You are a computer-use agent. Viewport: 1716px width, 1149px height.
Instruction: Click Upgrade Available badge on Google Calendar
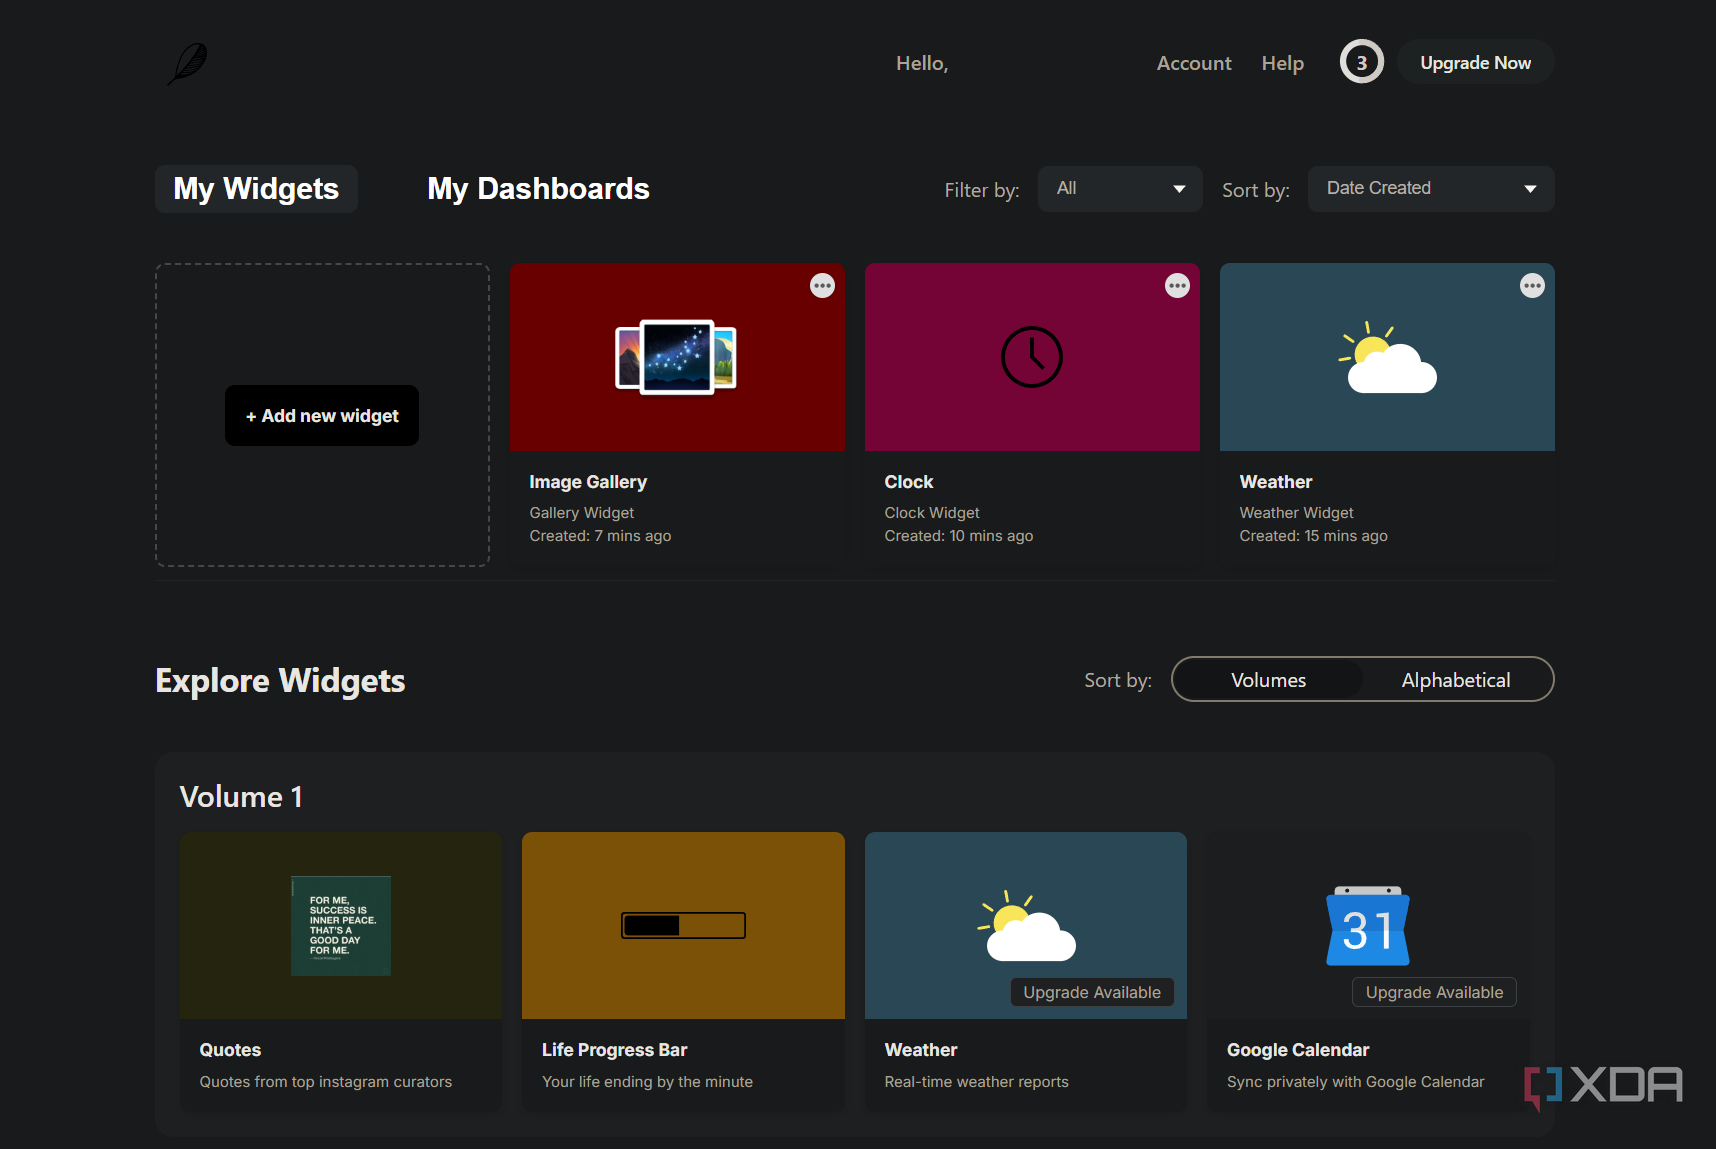1434,992
